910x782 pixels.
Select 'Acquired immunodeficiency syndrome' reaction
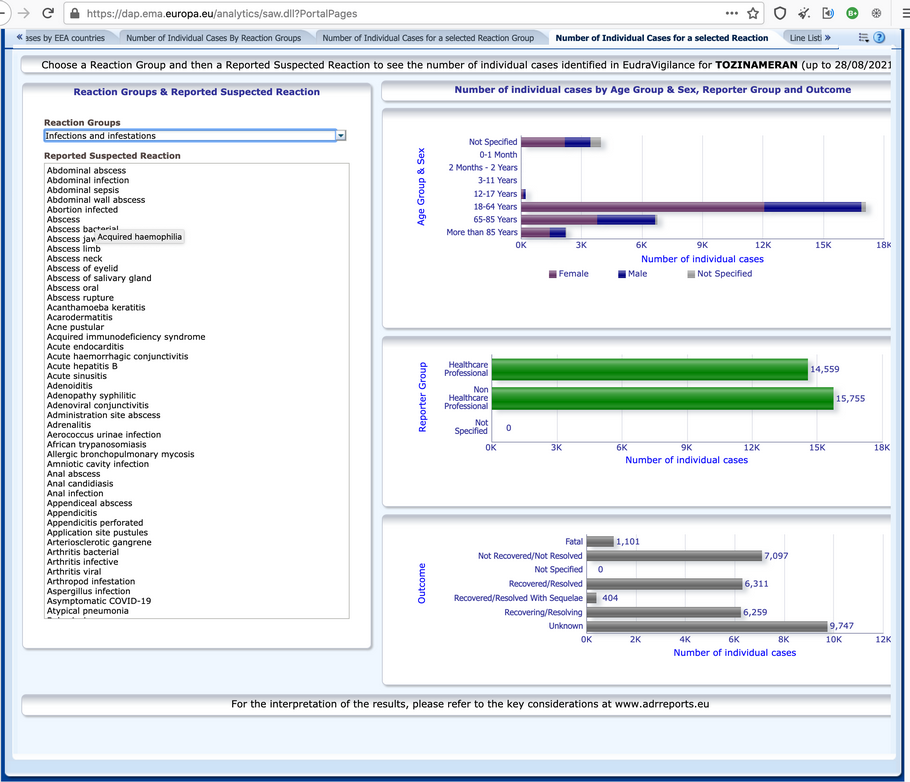coord(126,337)
